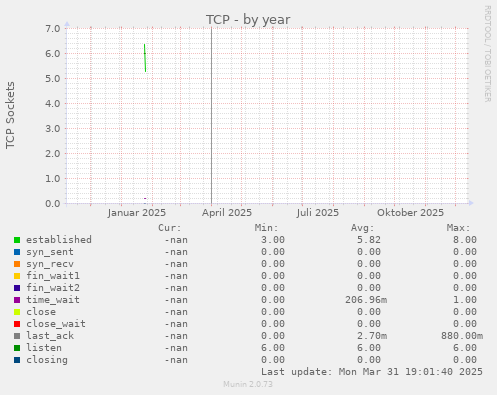
Task: Click the gray vertical current-time marker line
Action: click(211, 116)
